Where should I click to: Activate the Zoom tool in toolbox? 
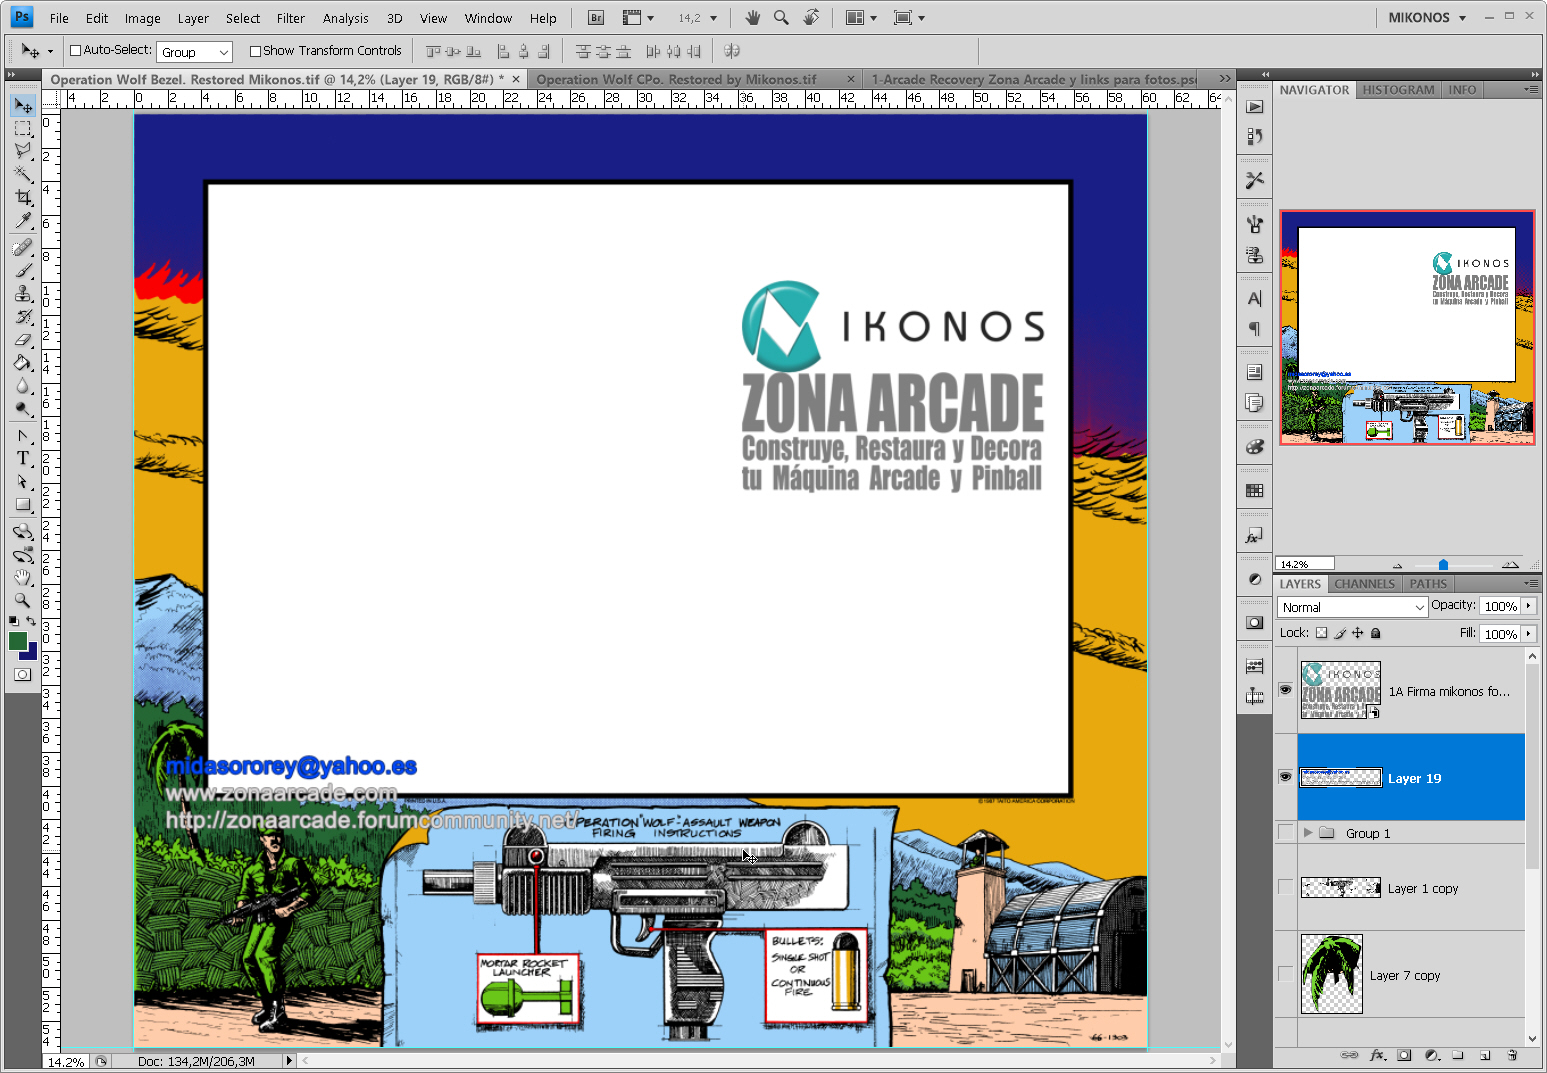click(x=23, y=600)
